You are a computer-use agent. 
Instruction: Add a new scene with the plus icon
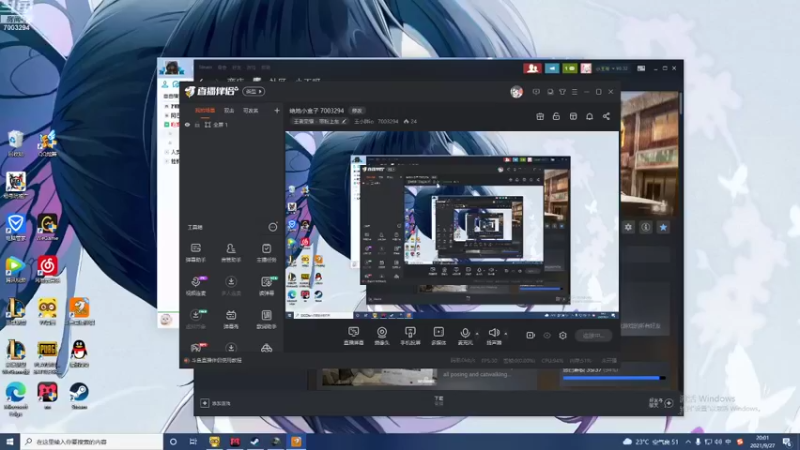[277, 110]
